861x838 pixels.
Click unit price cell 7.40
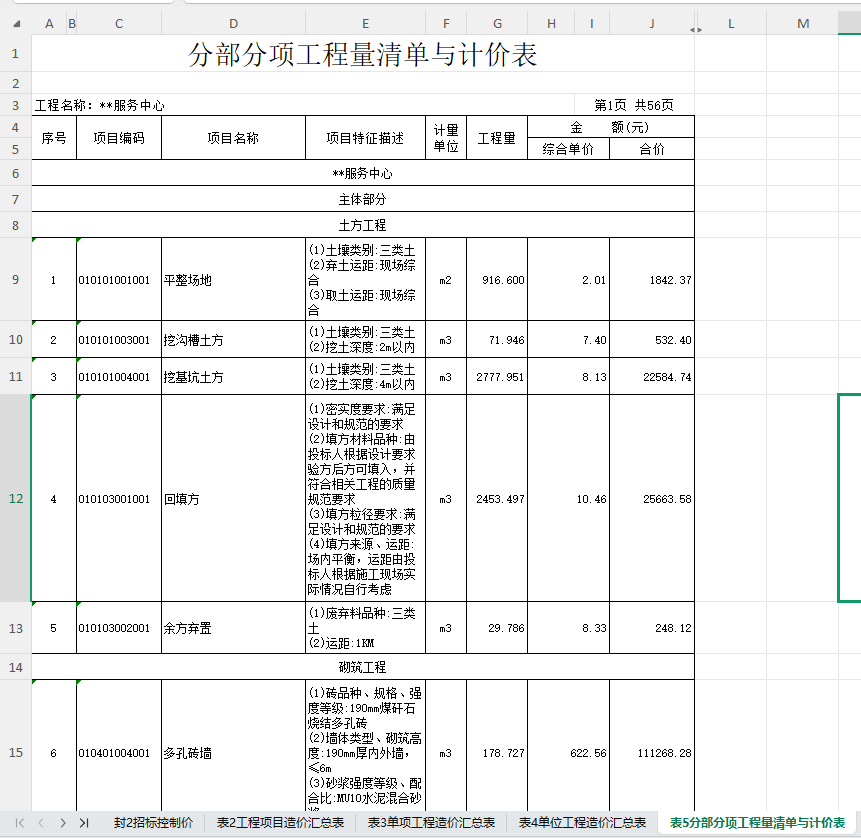pos(568,339)
